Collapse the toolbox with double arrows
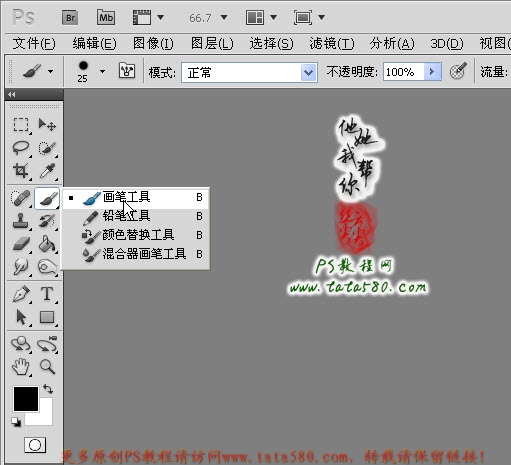The image size is (511, 465). [x=12, y=95]
